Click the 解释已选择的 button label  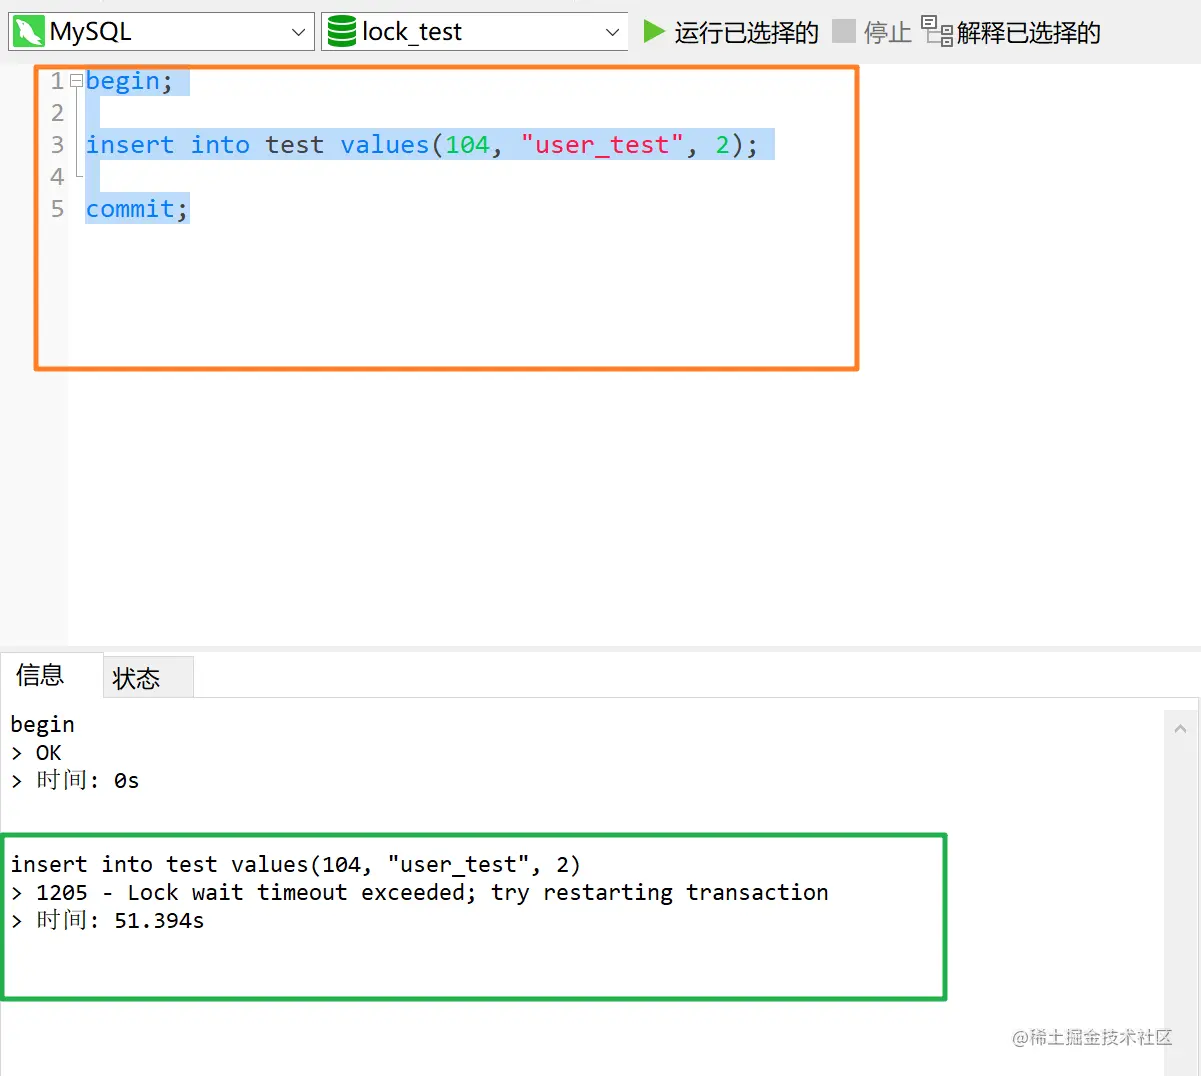1028,33
